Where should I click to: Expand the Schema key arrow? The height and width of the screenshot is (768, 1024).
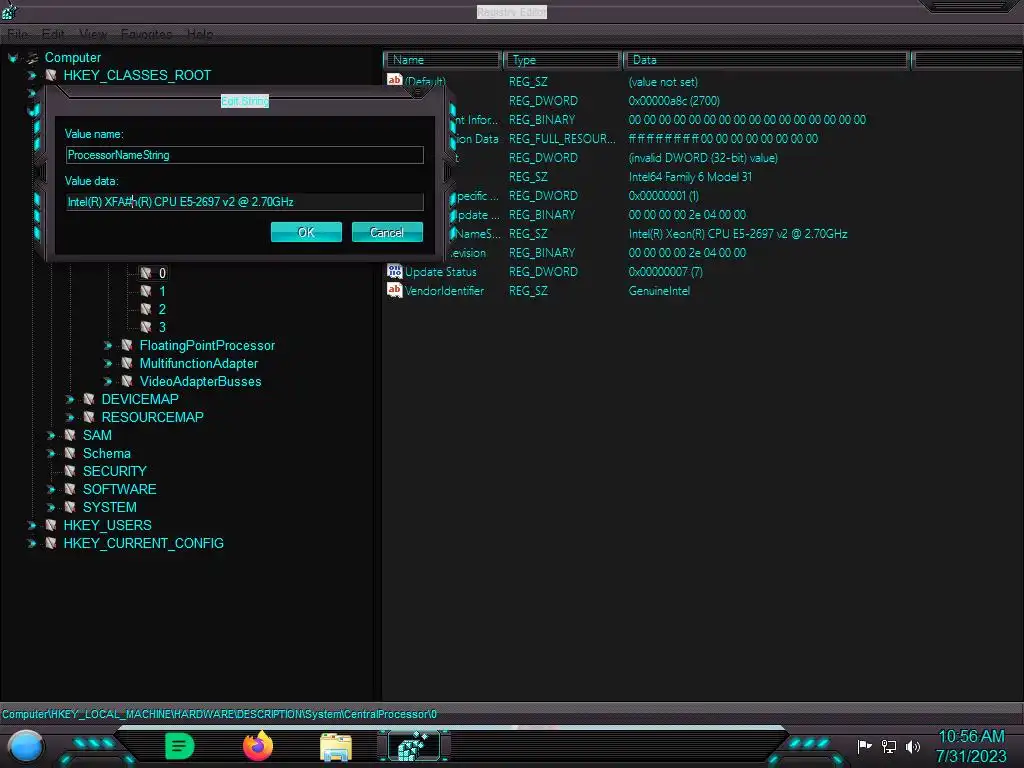[x=50, y=453]
